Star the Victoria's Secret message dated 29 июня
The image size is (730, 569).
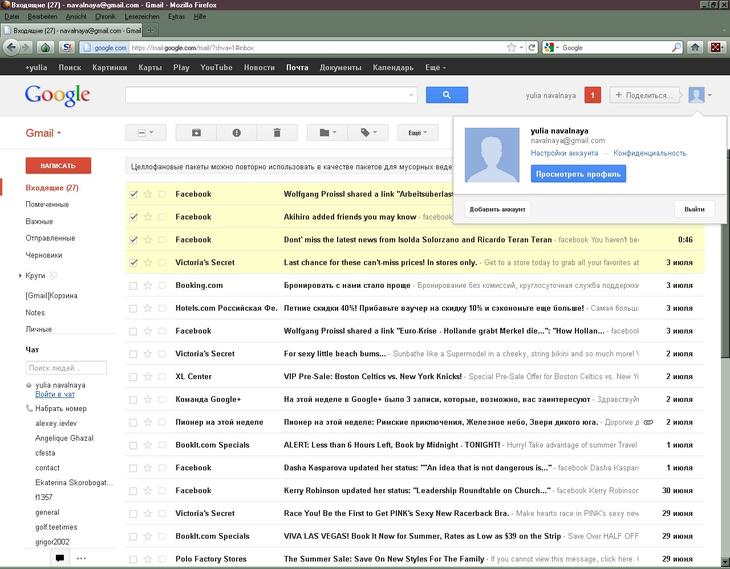(148, 514)
